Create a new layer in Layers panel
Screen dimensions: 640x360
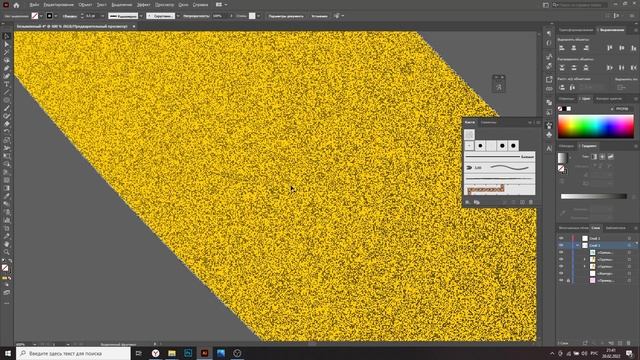[x=620, y=343]
